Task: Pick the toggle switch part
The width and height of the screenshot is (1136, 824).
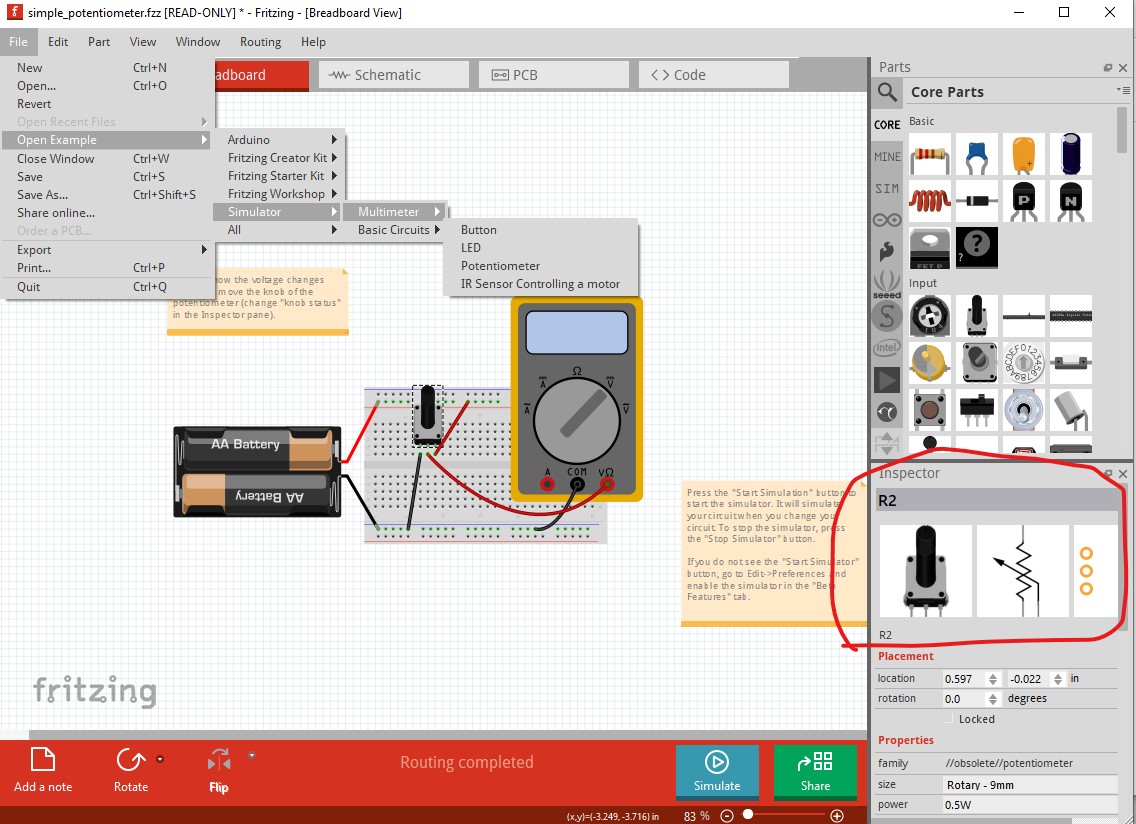Action: point(1024,409)
